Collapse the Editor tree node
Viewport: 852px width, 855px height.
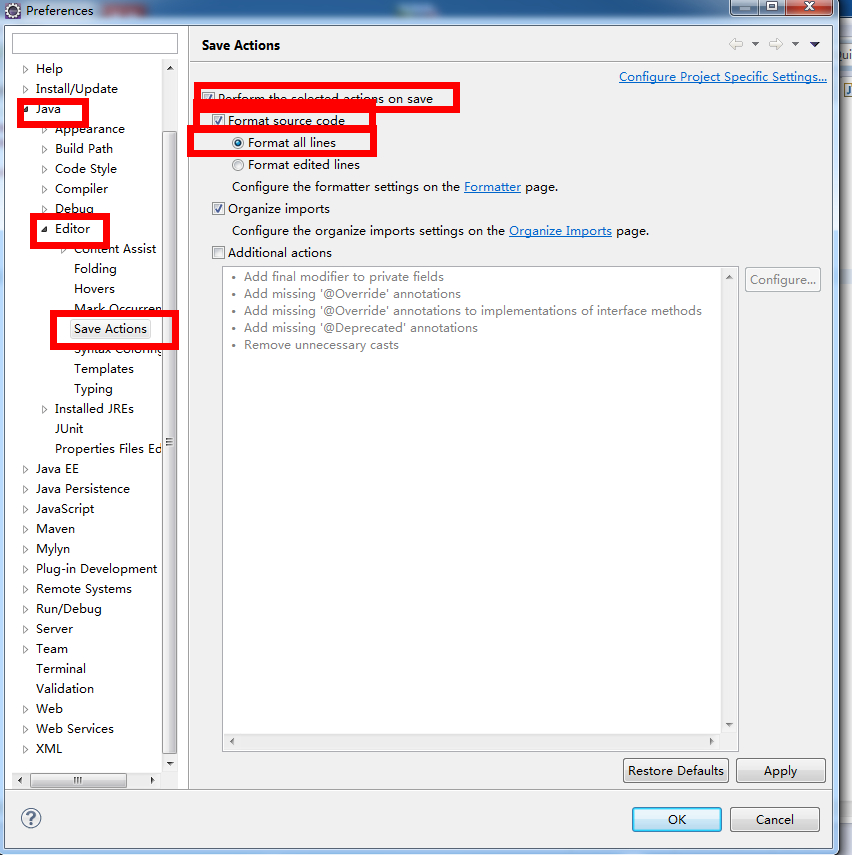pyautogui.click(x=44, y=229)
